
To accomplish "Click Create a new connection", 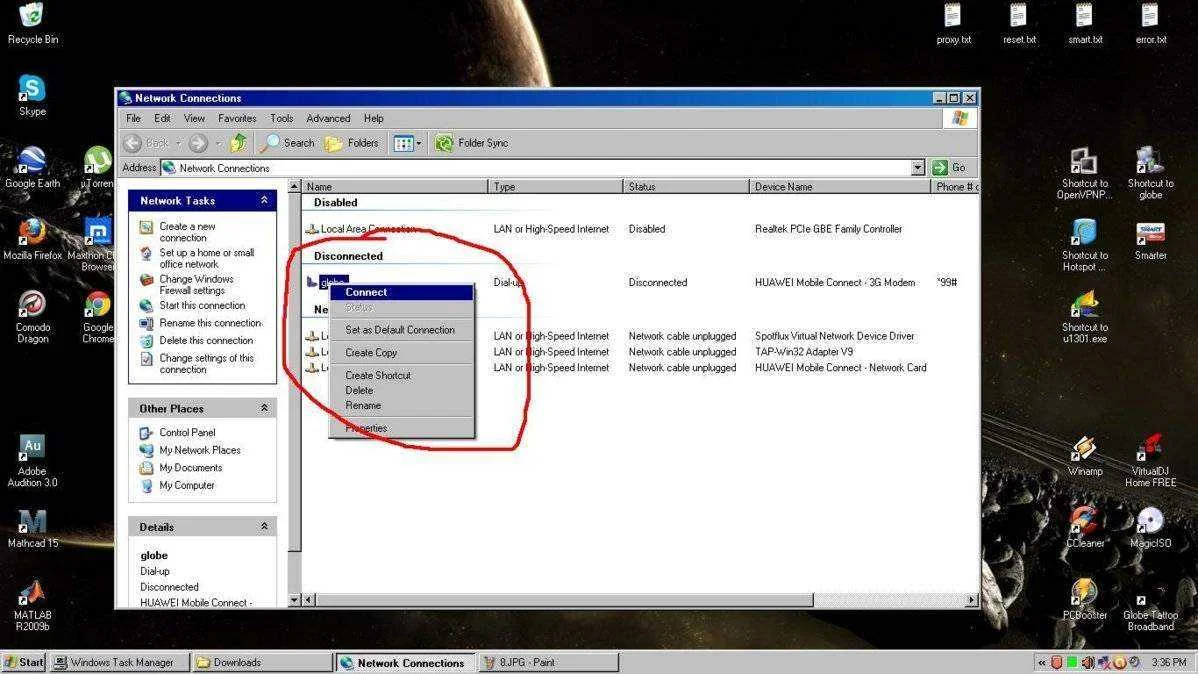I will [x=187, y=232].
